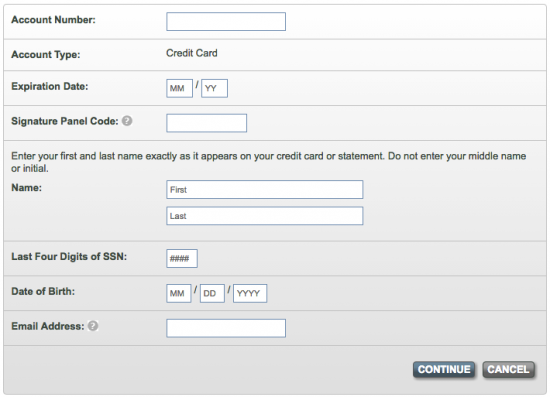The height and width of the screenshot is (397, 550).
Task: Click the Date of Birth label
Action: [x=43, y=291]
